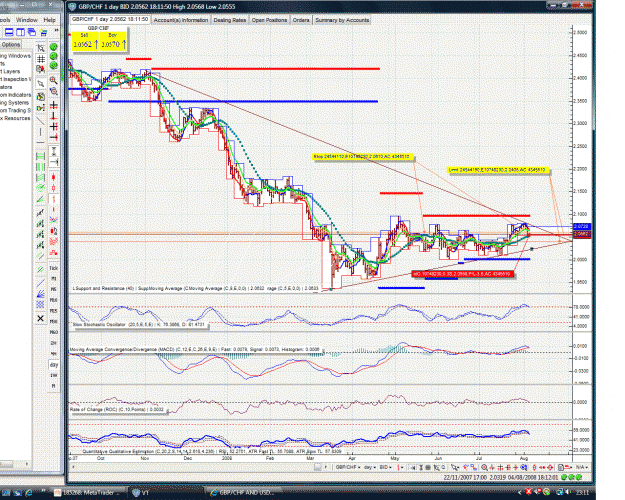625x500 pixels.
Task: Open the BID price type dropdown
Action: pos(385,467)
